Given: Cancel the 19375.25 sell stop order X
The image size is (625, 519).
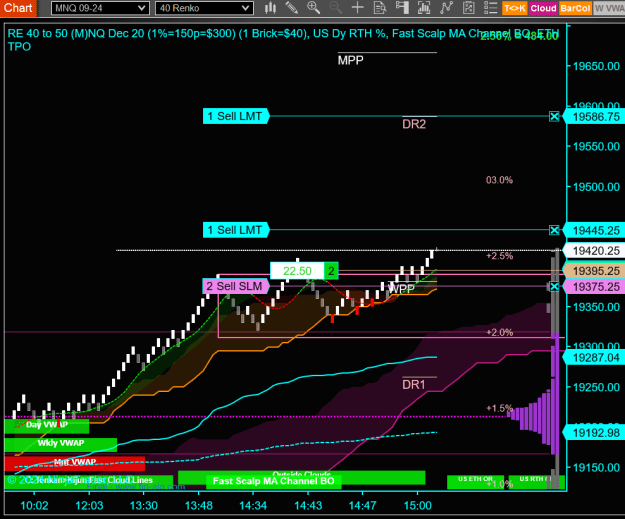Looking at the screenshot, I should point(554,286).
